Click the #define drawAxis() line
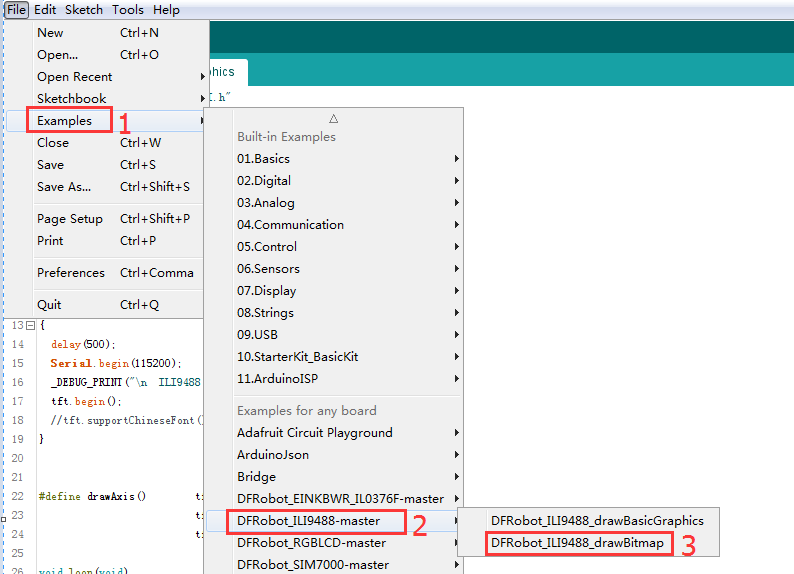Screen dimensions: 794x574 92,497
